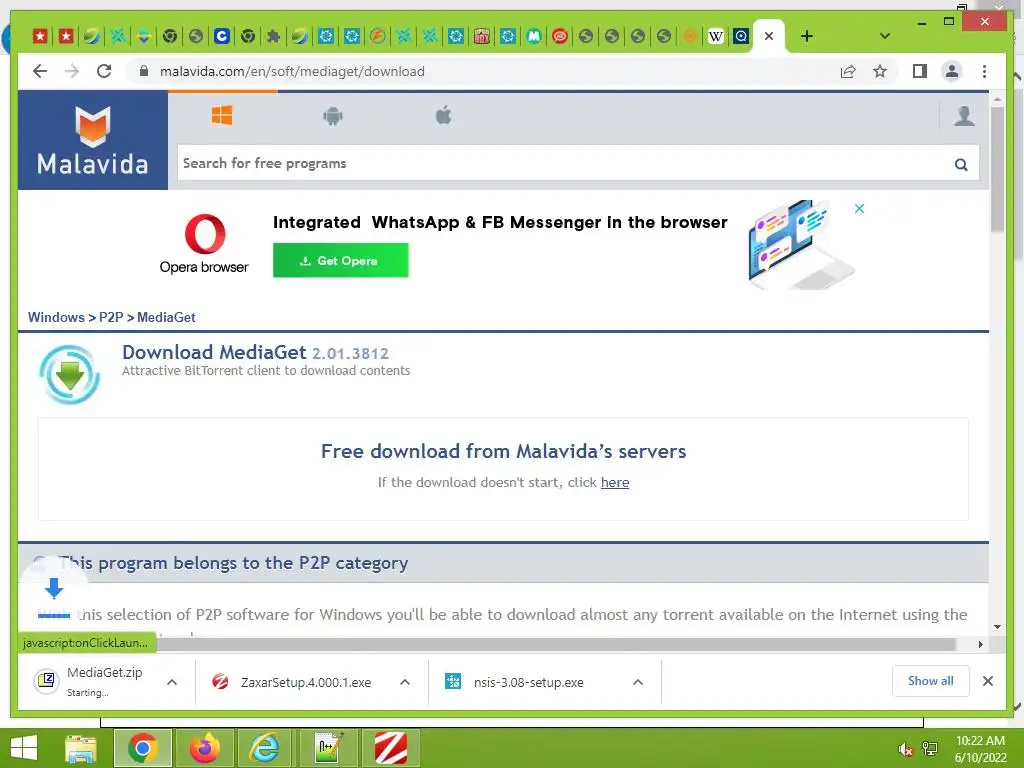The width and height of the screenshot is (1024, 768).
Task: Open the P2P breadcrumb link
Action: pos(111,317)
